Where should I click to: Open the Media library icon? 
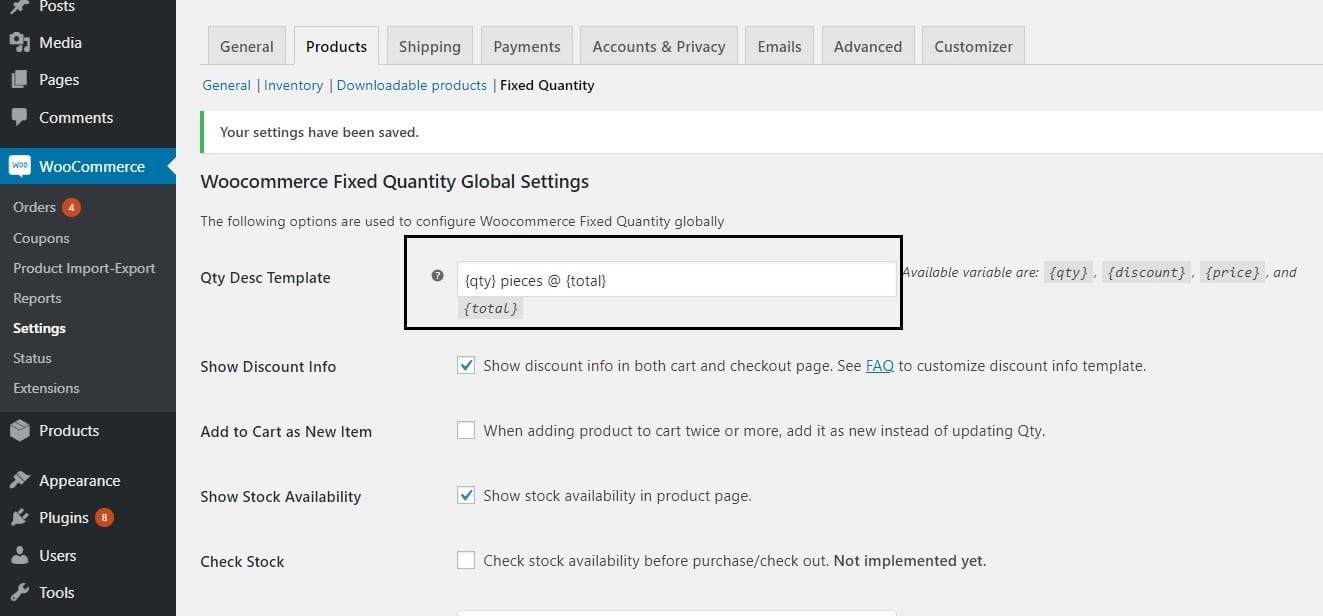pyautogui.click(x=22, y=42)
